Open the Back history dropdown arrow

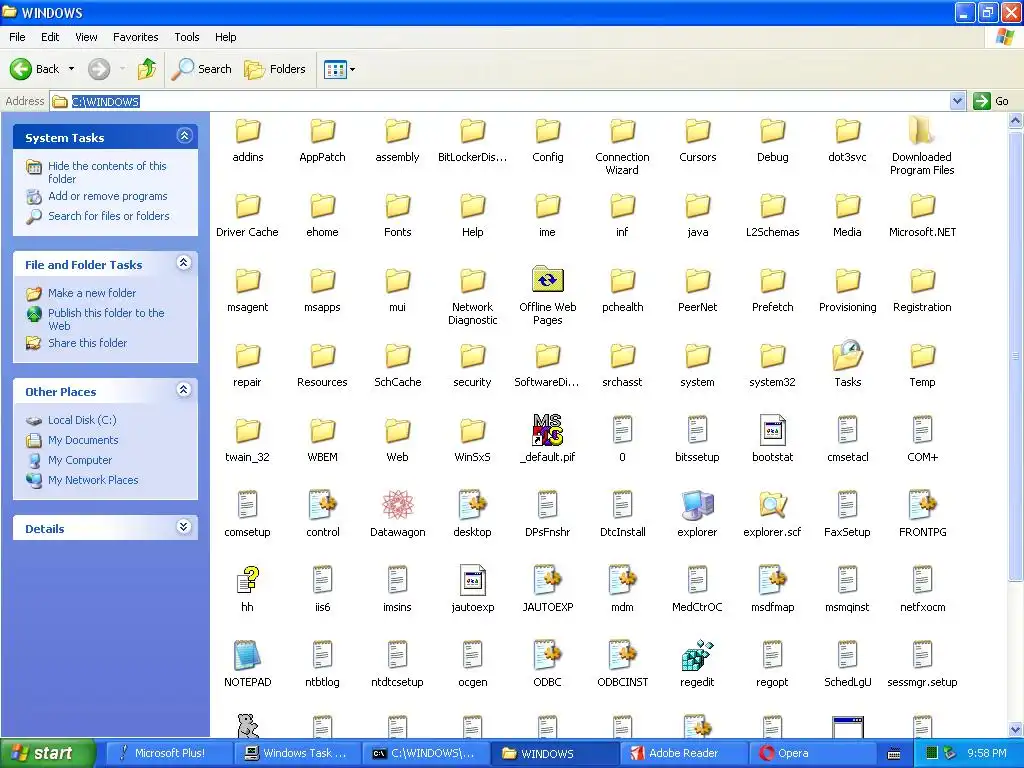point(71,69)
